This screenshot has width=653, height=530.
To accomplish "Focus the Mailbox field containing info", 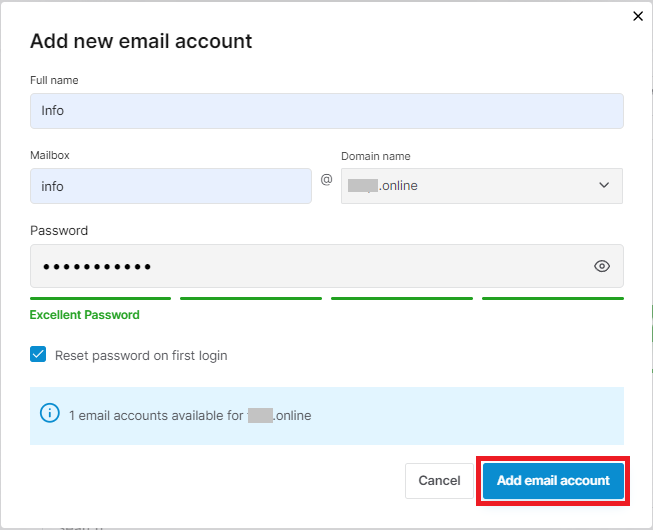I will pyautogui.click(x=171, y=186).
